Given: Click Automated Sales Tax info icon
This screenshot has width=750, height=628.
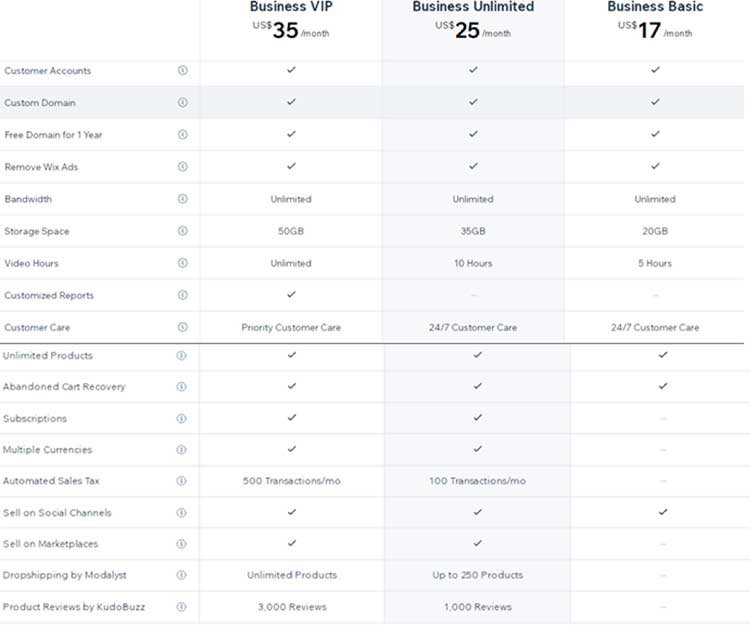Looking at the screenshot, I should 181,481.
